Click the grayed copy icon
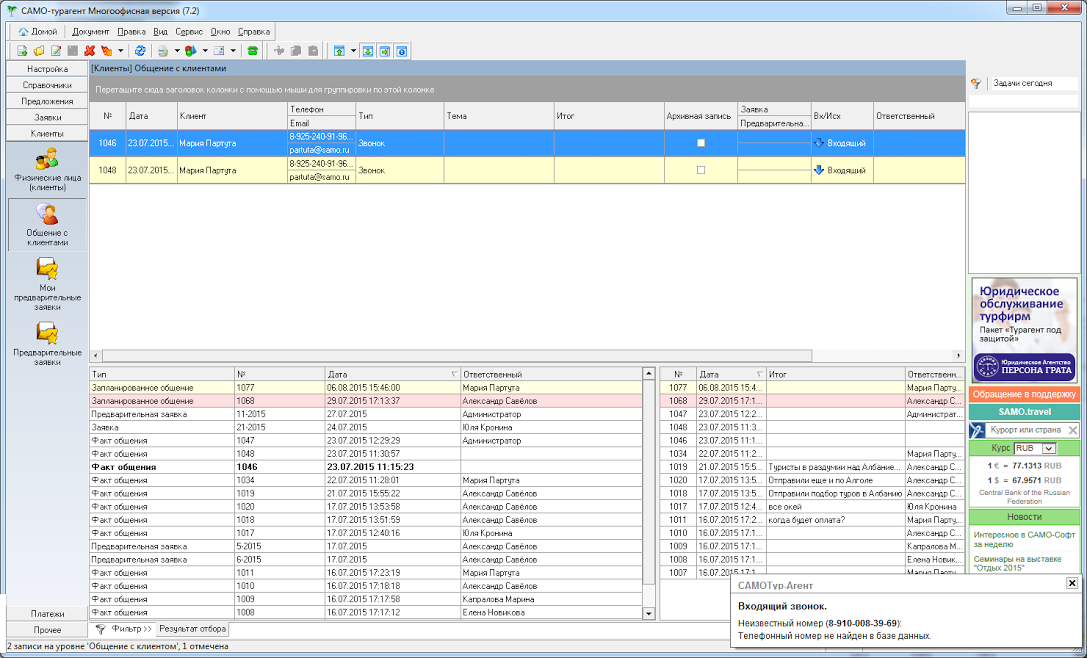 (x=296, y=51)
